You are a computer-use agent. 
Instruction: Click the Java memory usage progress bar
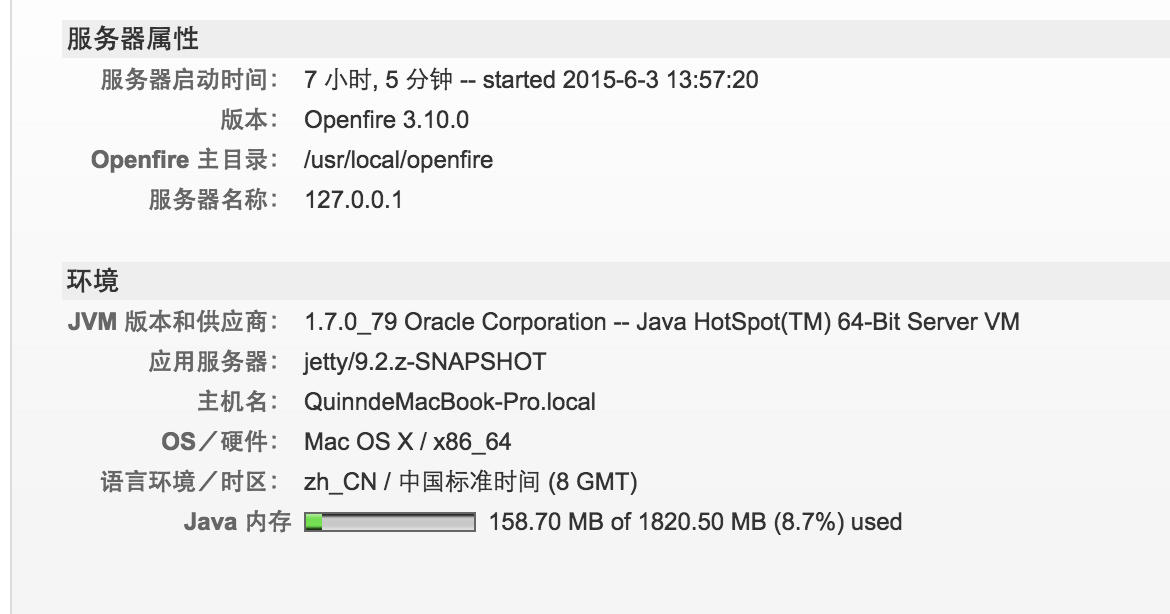(390, 522)
